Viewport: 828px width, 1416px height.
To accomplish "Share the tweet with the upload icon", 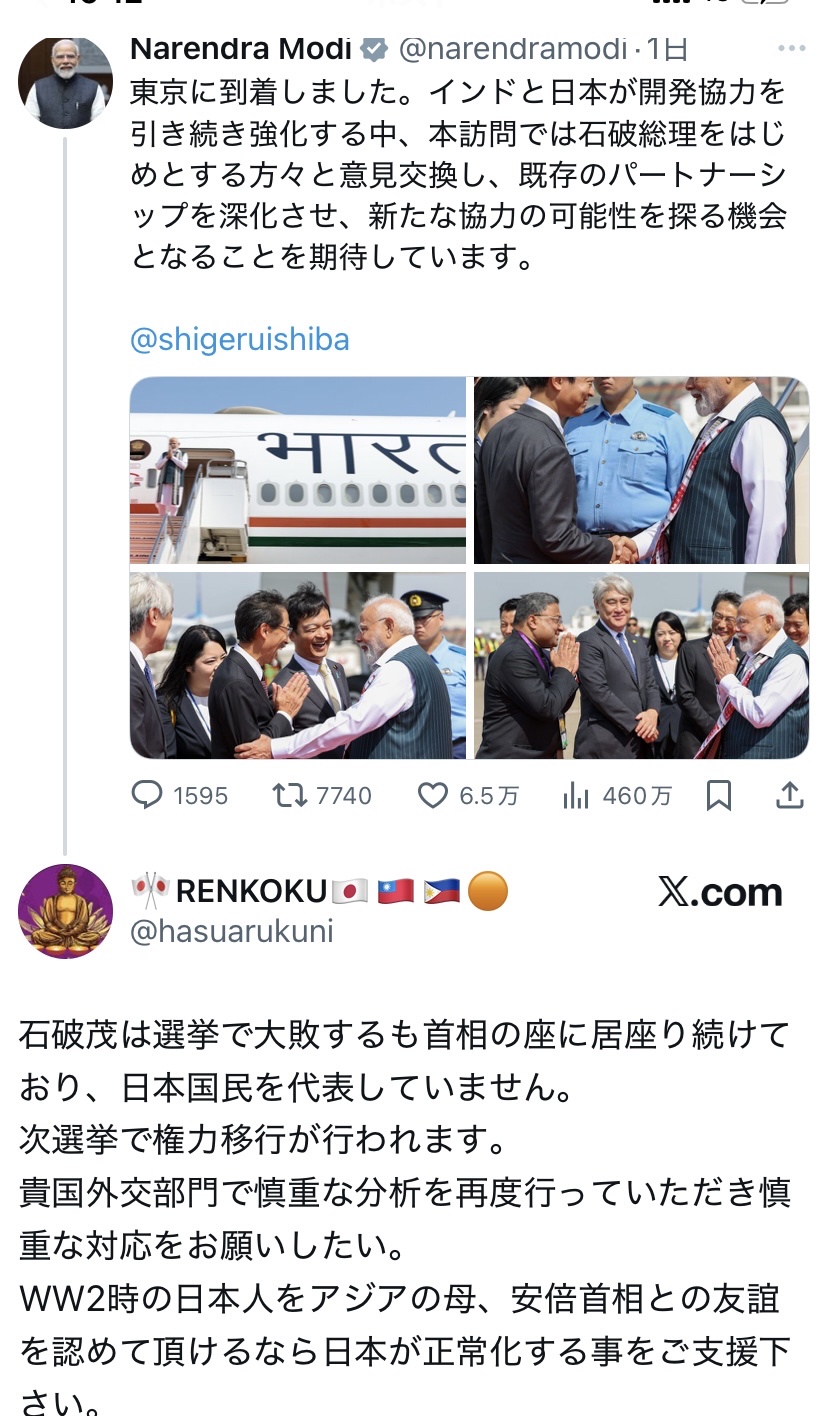I will click(790, 795).
